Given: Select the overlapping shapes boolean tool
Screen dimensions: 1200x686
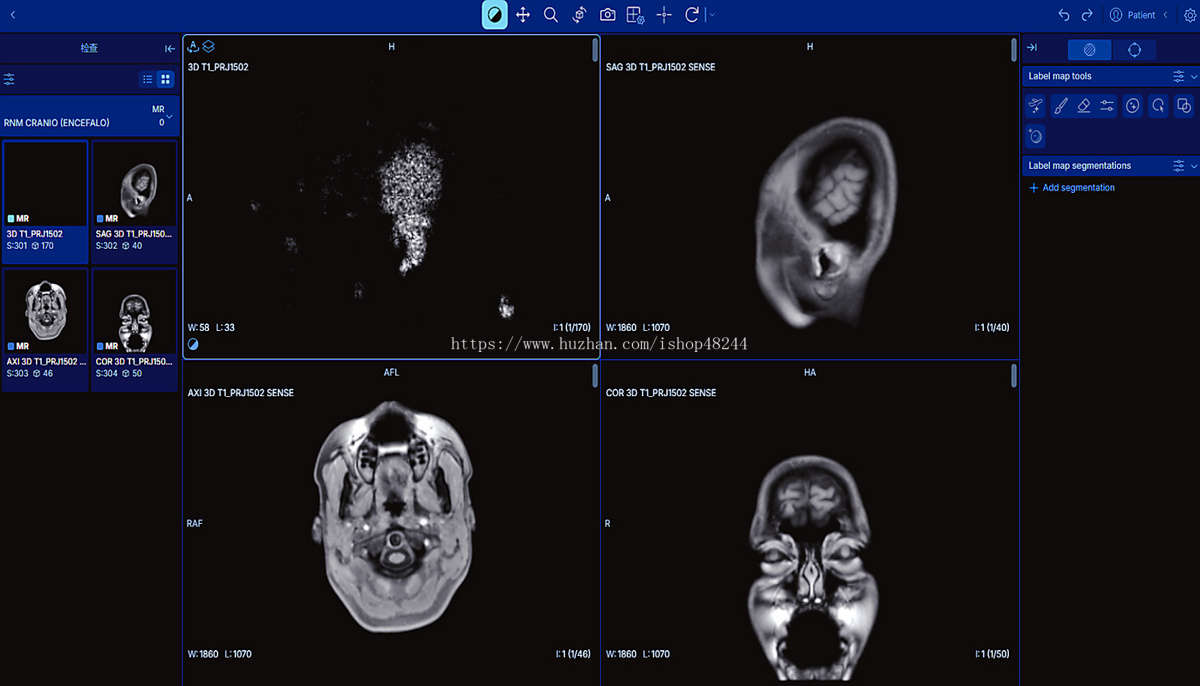Looking at the screenshot, I should point(1184,105).
